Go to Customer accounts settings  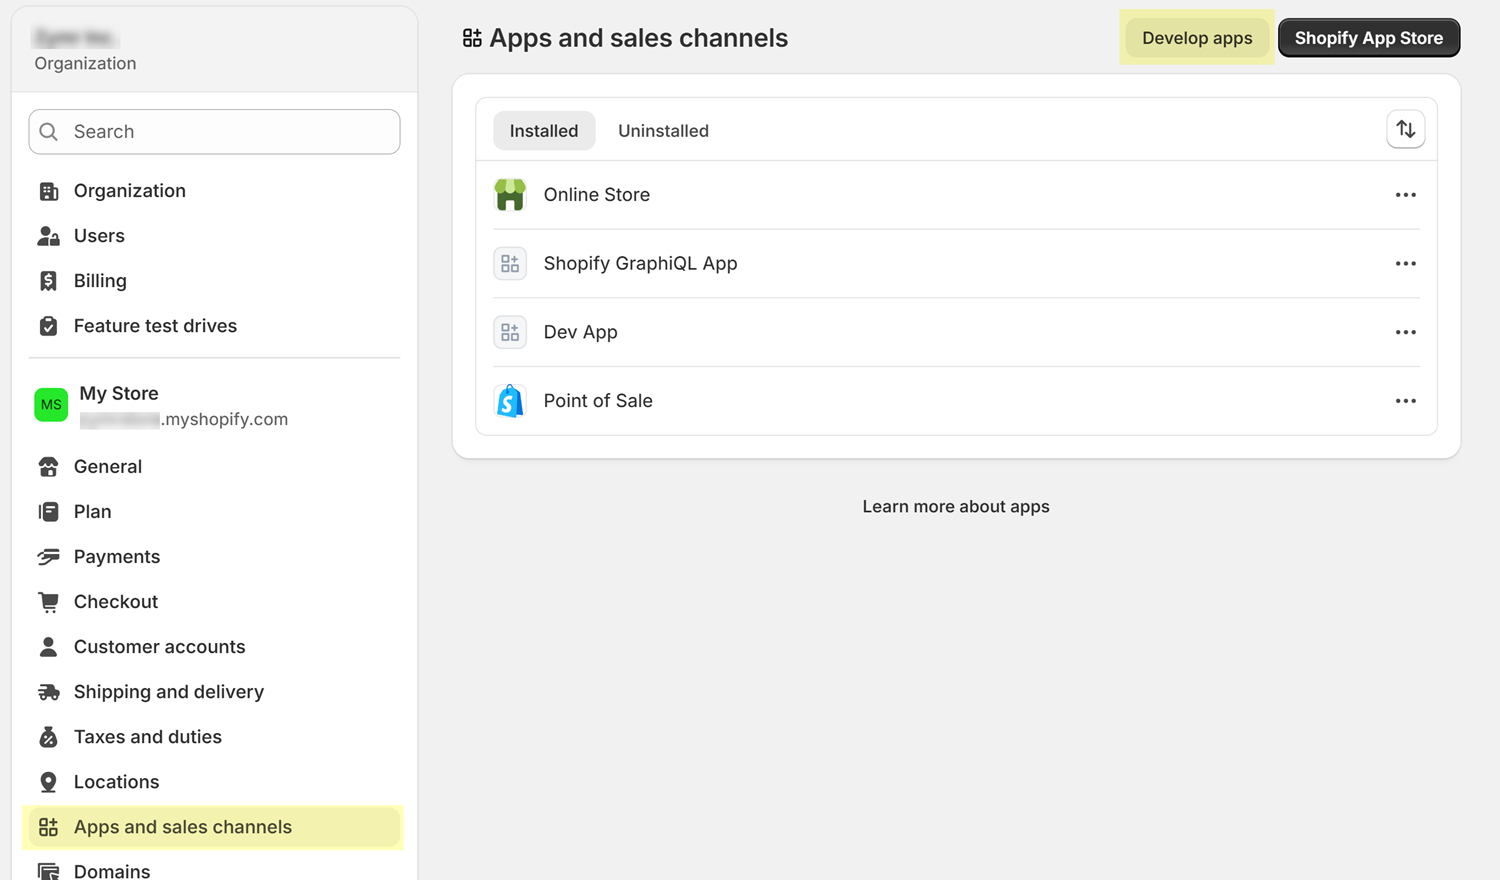(x=159, y=647)
